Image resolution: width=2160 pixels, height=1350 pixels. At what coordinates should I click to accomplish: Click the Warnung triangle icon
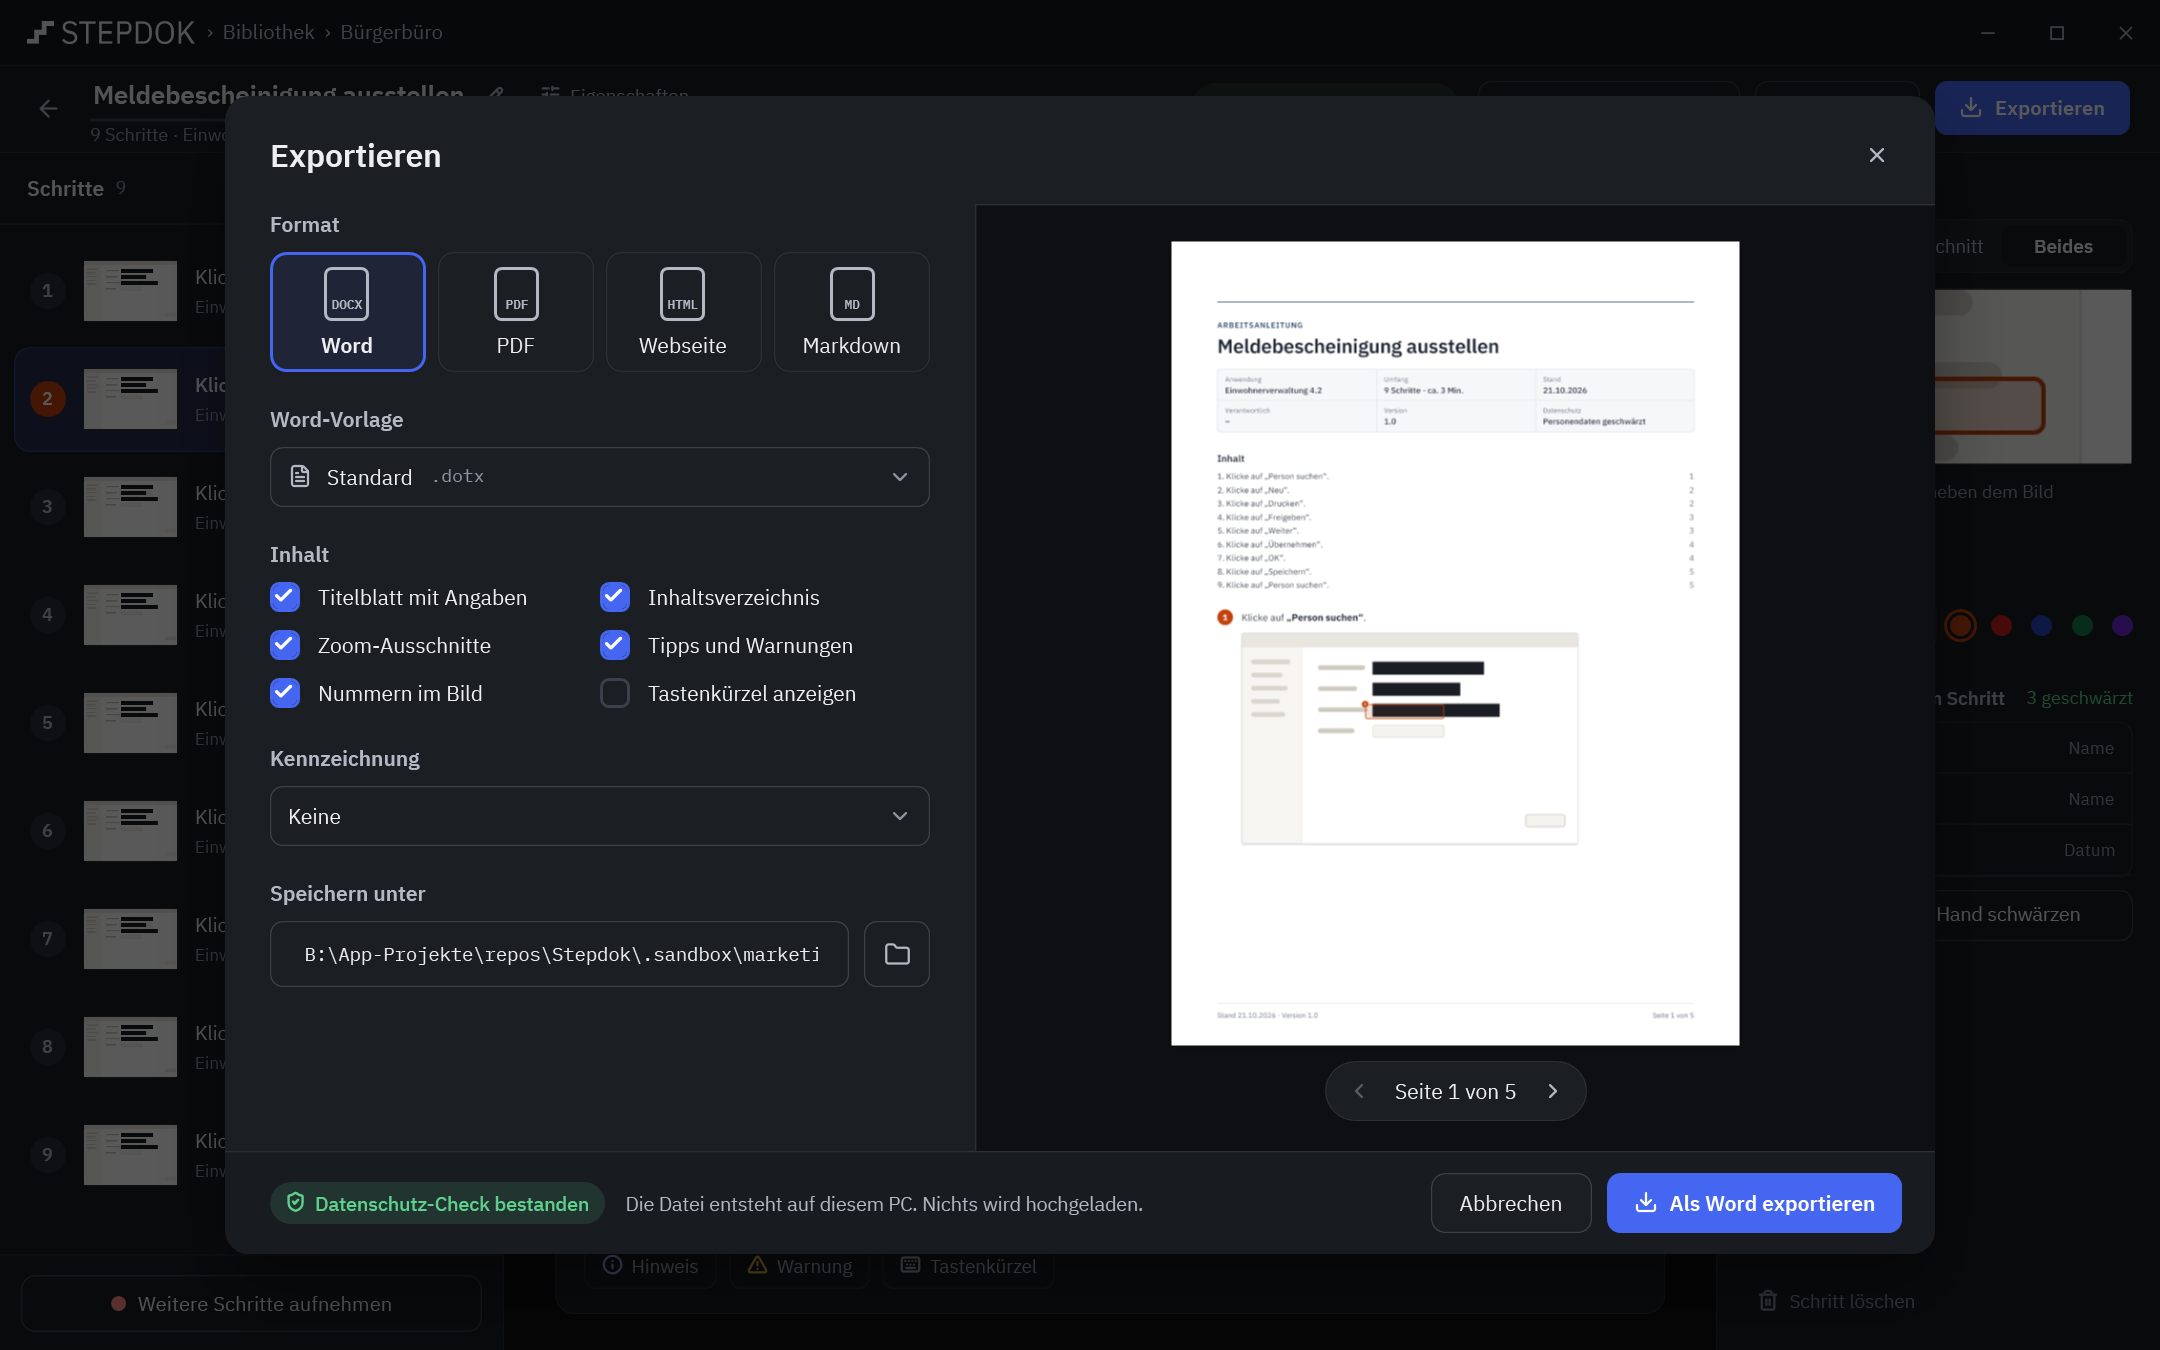[x=757, y=1265]
